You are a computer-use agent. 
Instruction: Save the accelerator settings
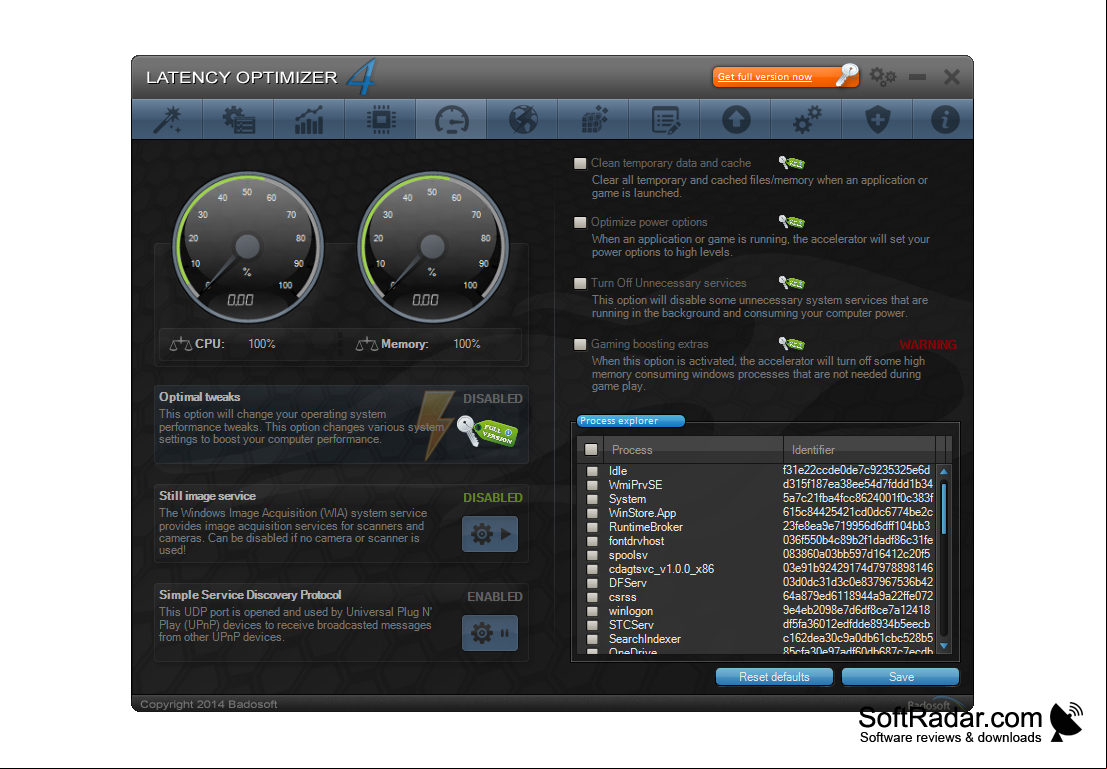pos(901,677)
